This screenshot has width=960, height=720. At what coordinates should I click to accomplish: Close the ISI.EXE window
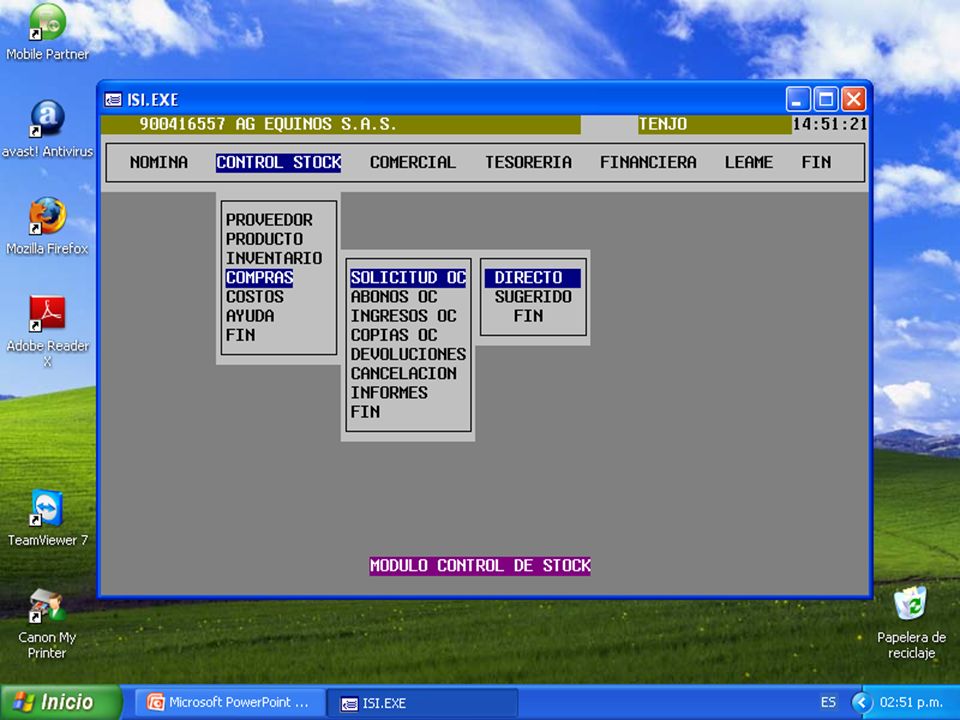(853, 99)
